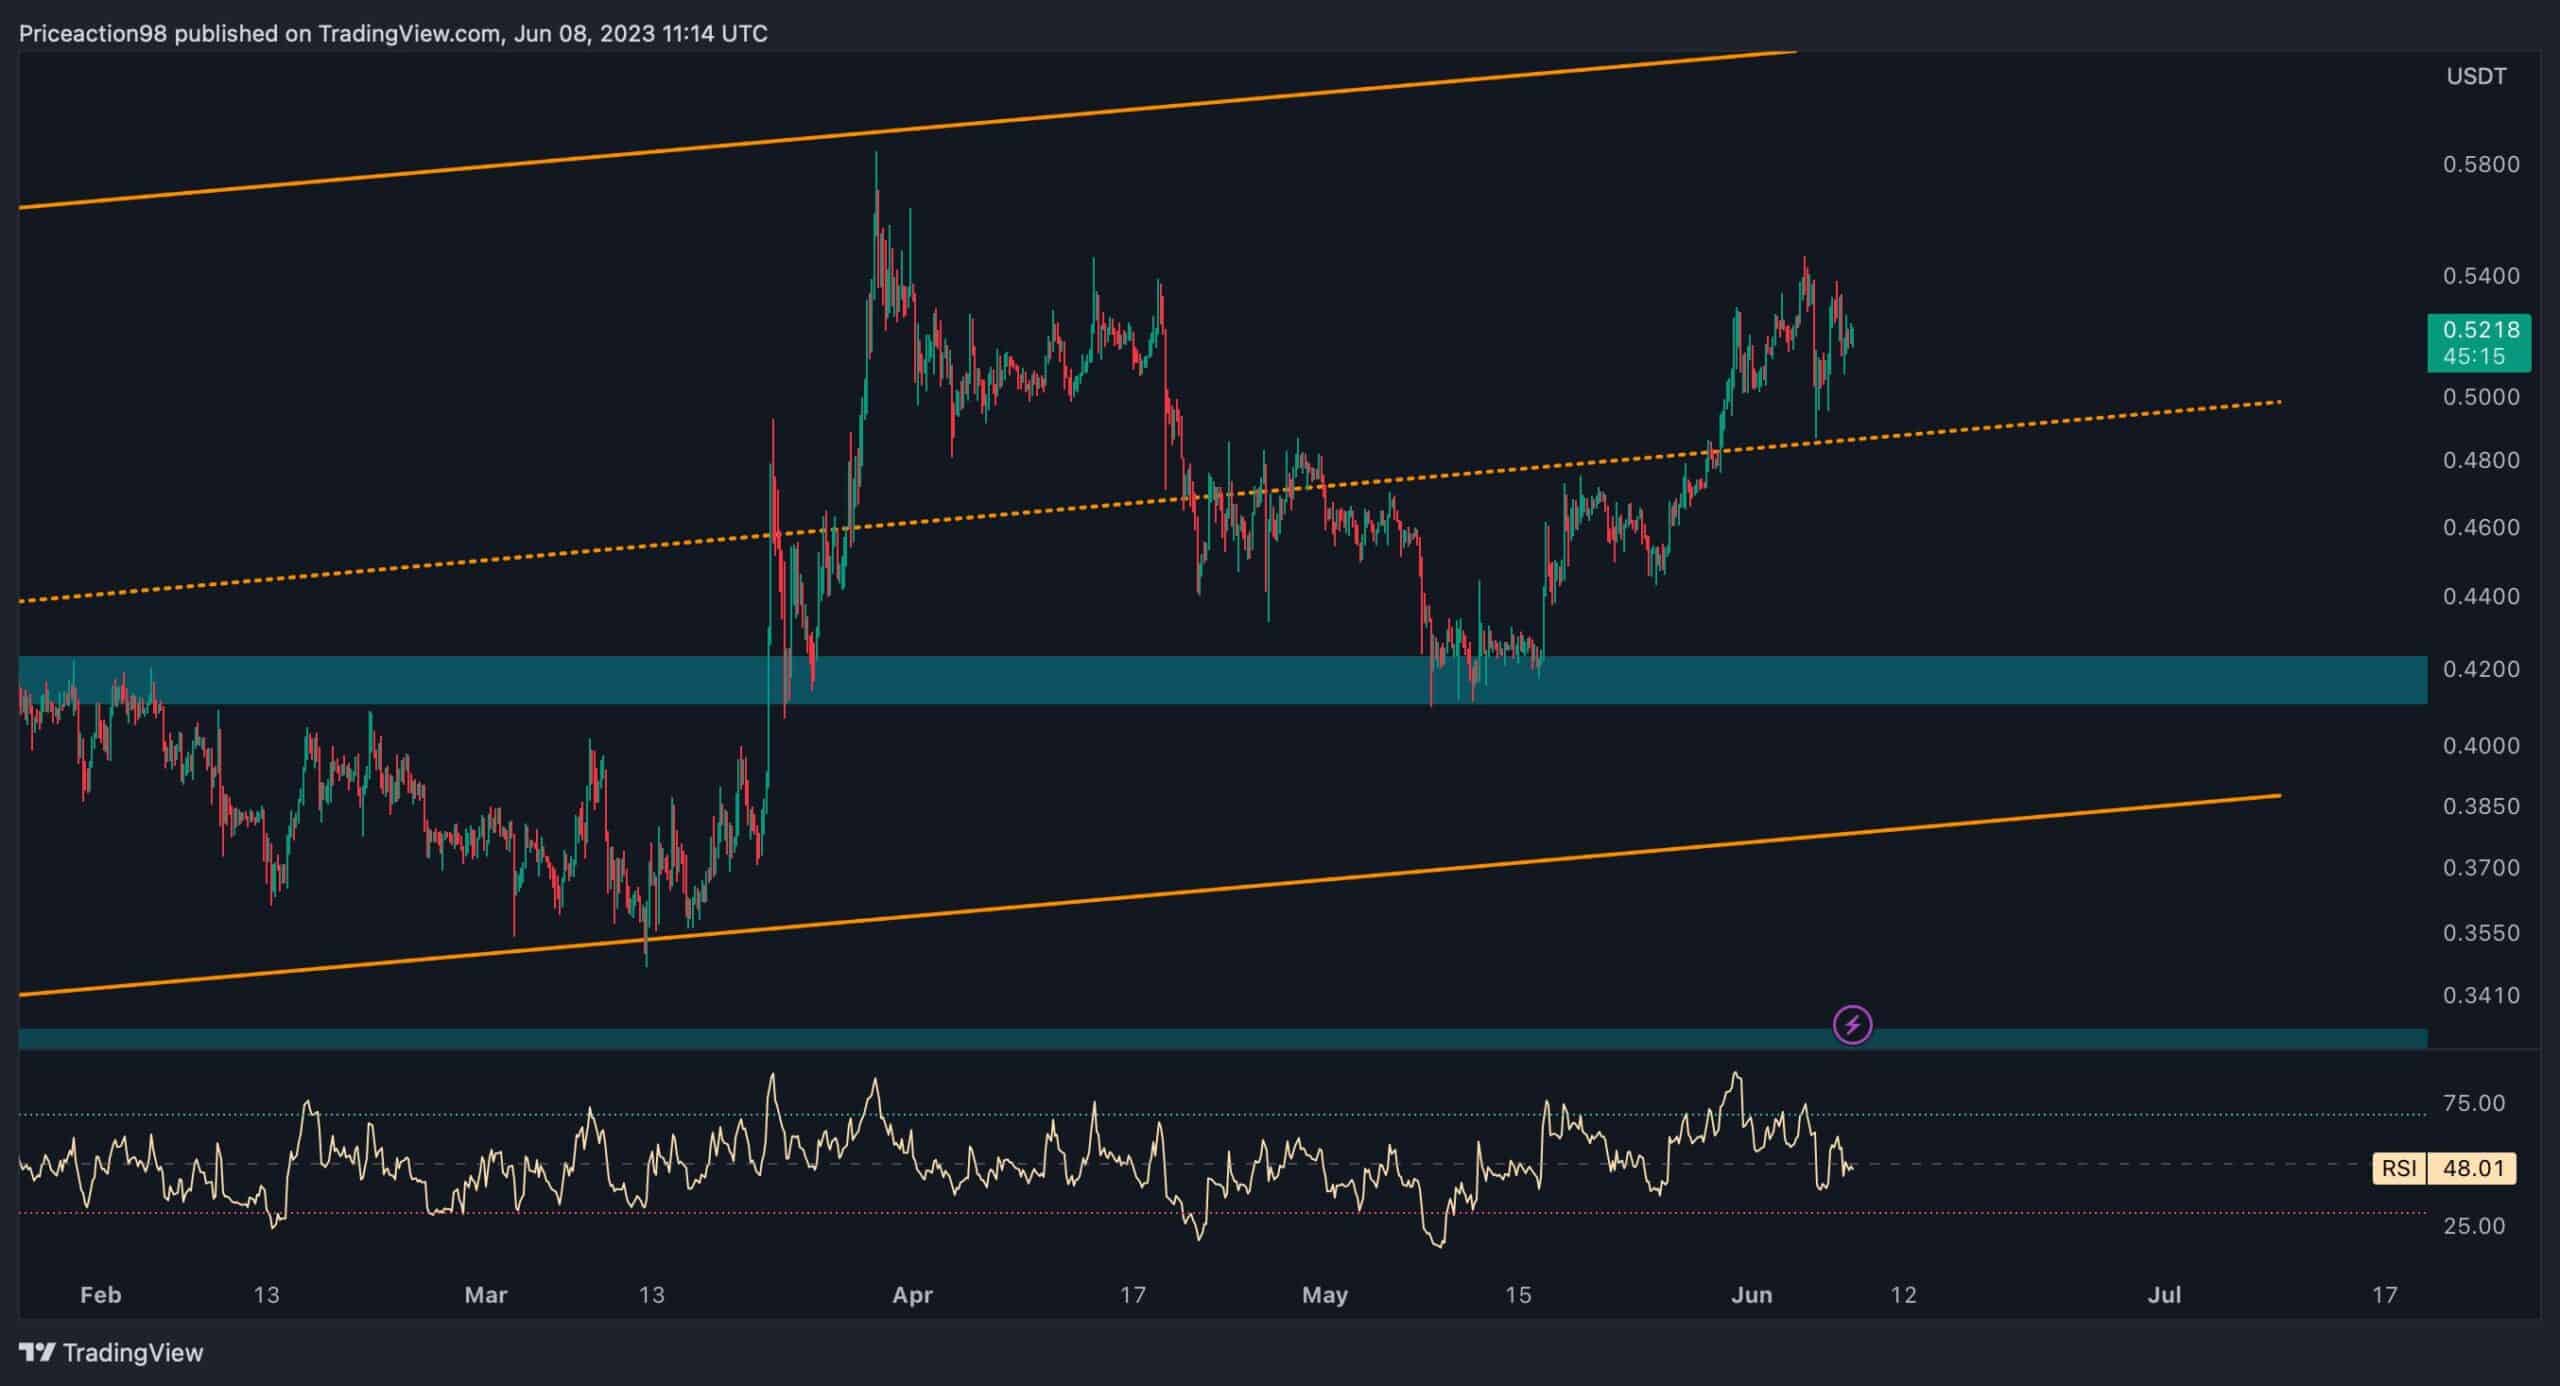Click the Feb label on time axis
The height and width of the screenshot is (1386, 2560).
100,1295
